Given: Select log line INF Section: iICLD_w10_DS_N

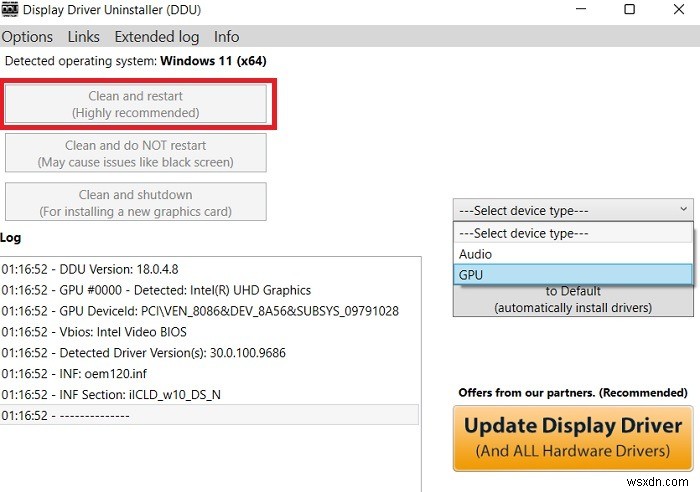Looking at the screenshot, I should pos(209,395).
